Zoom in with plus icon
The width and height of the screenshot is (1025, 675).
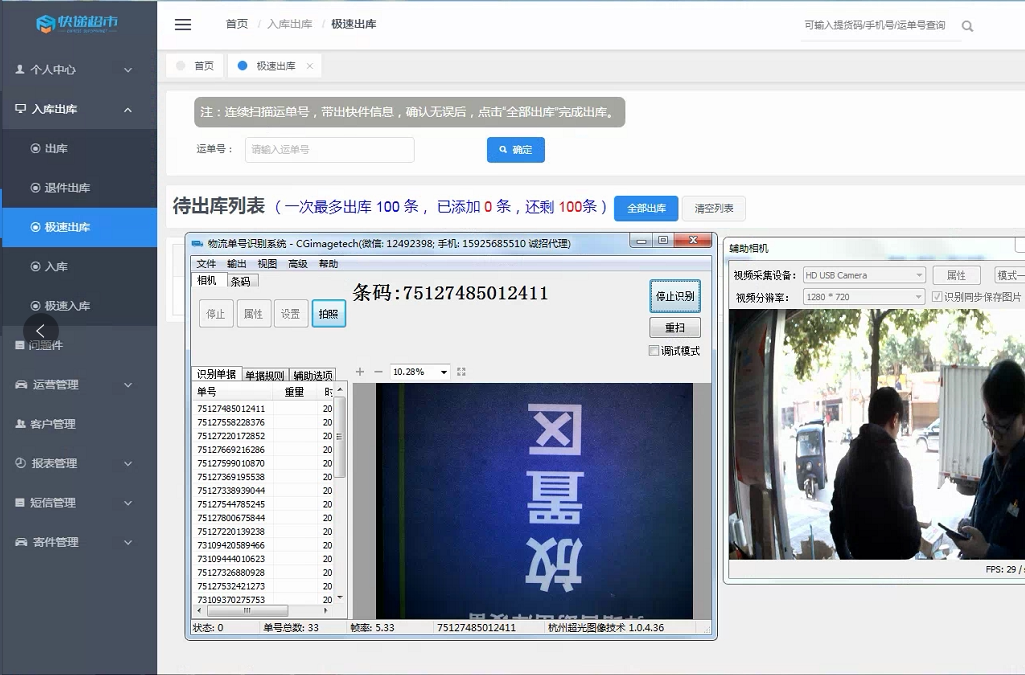click(360, 372)
